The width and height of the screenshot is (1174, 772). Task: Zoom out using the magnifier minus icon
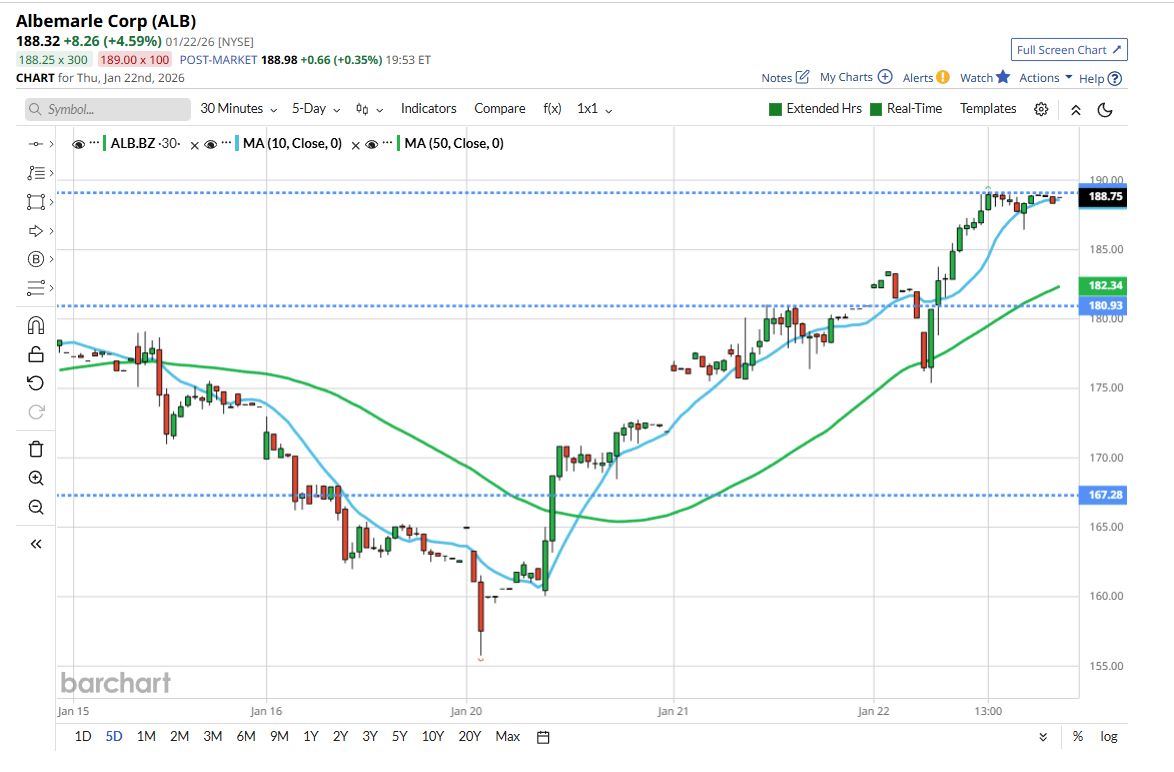click(x=36, y=507)
